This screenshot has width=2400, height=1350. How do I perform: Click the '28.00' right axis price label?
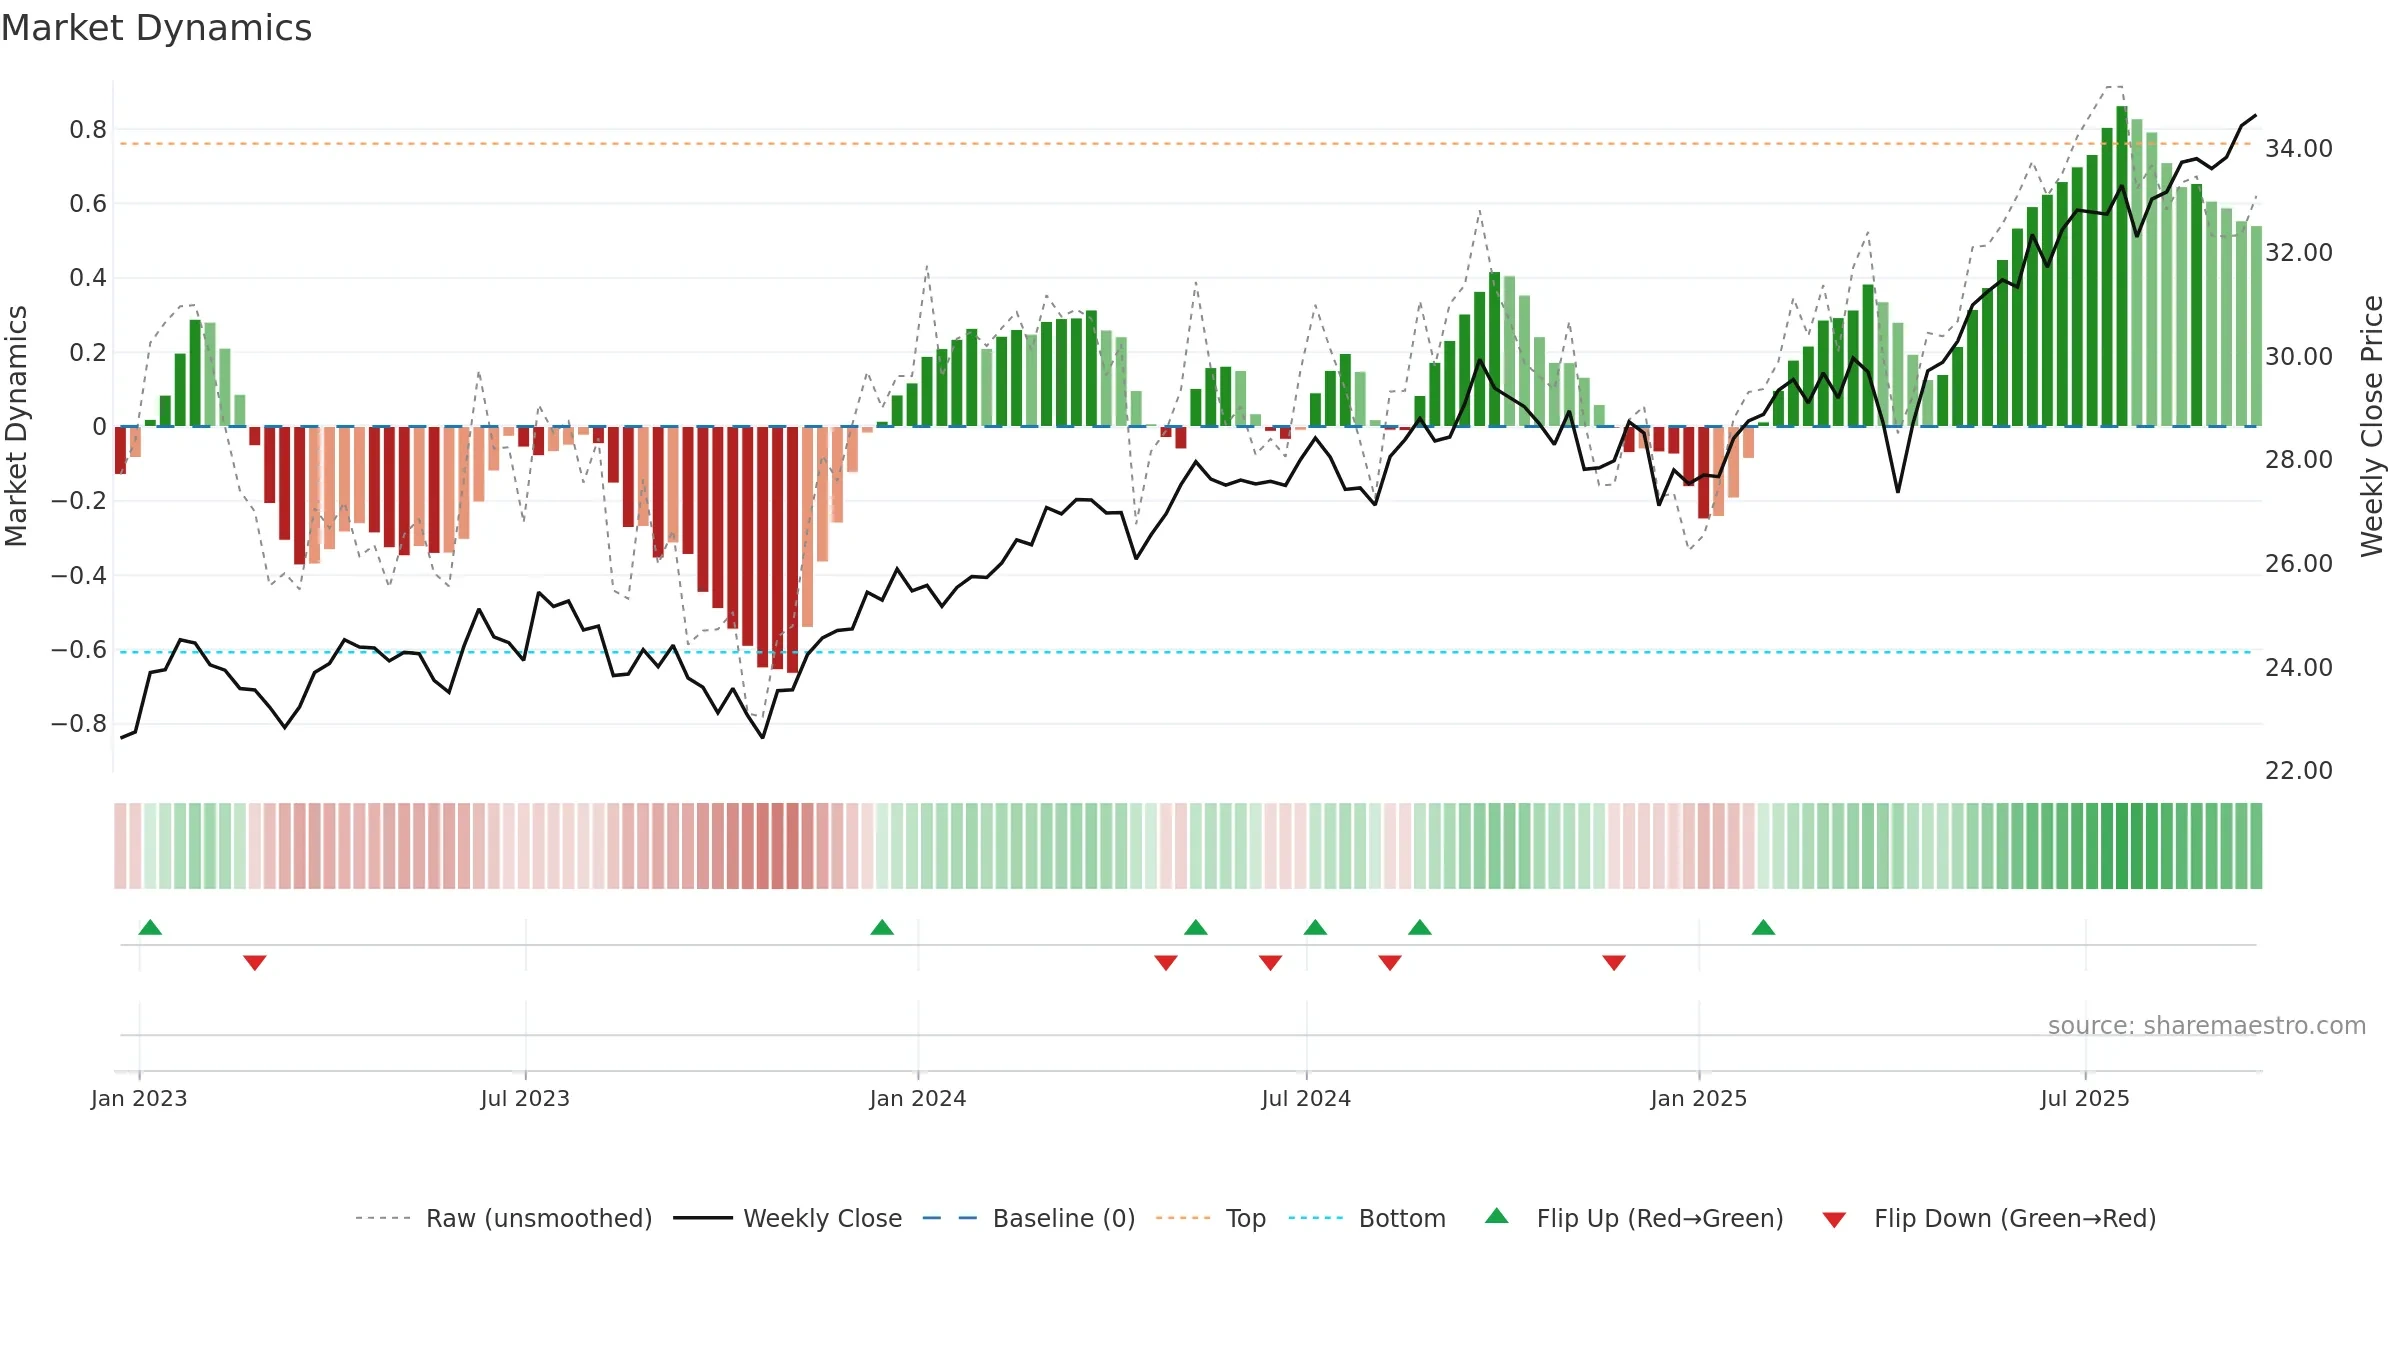point(2299,459)
